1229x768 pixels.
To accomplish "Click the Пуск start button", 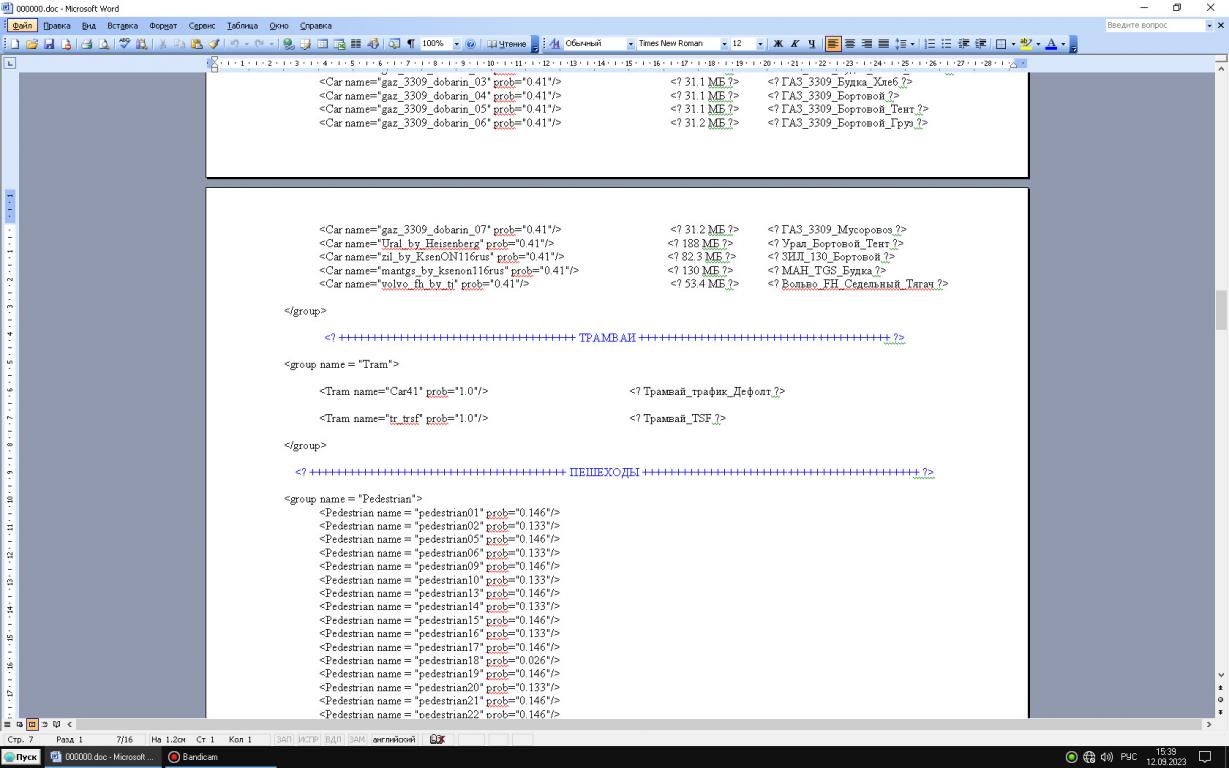I will click(x=20, y=757).
